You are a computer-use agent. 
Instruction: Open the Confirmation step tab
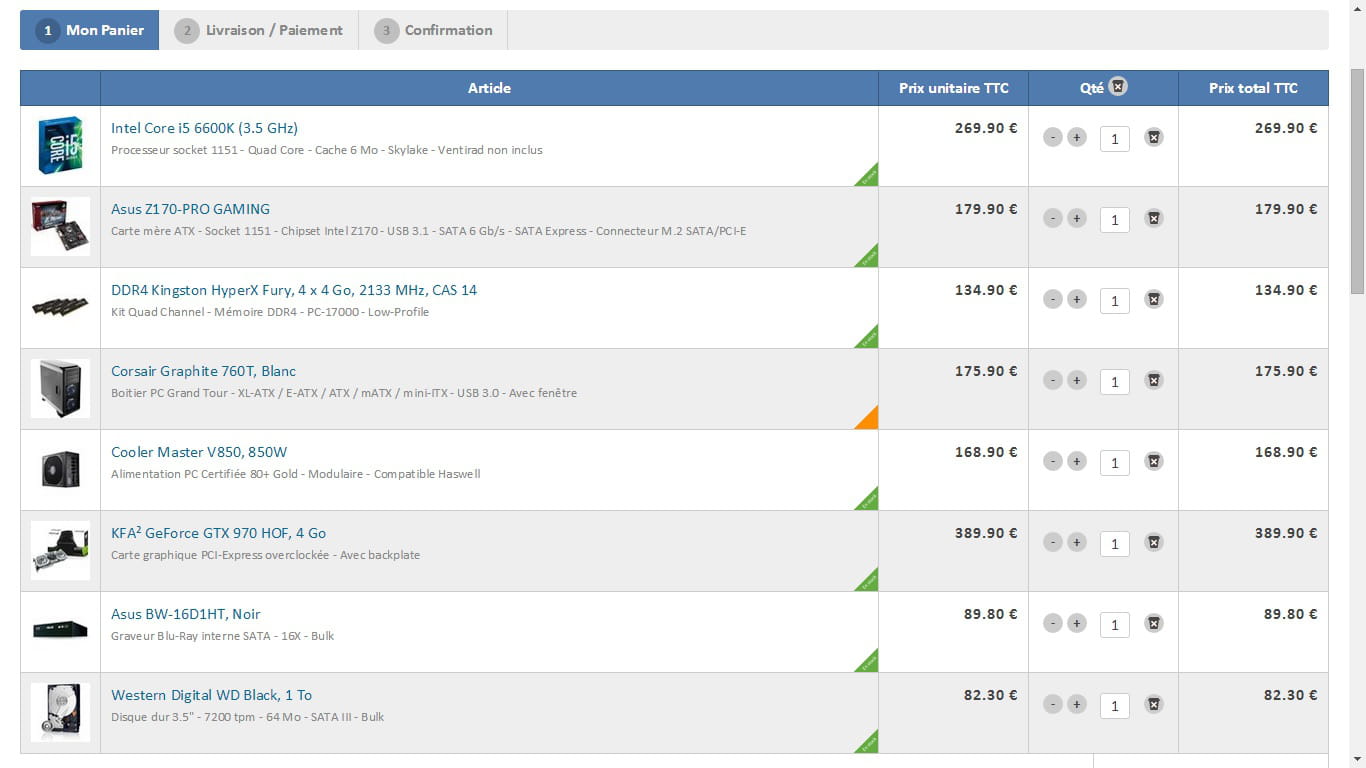click(433, 30)
